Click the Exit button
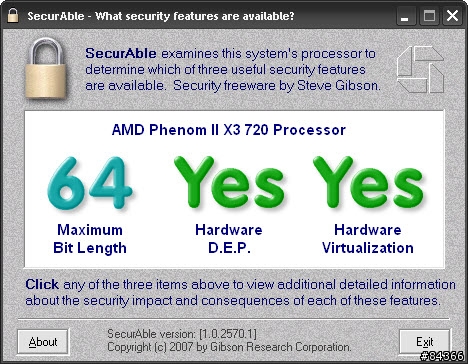The height and width of the screenshot is (364, 468). pyautogui.click(x=424, y=342)
